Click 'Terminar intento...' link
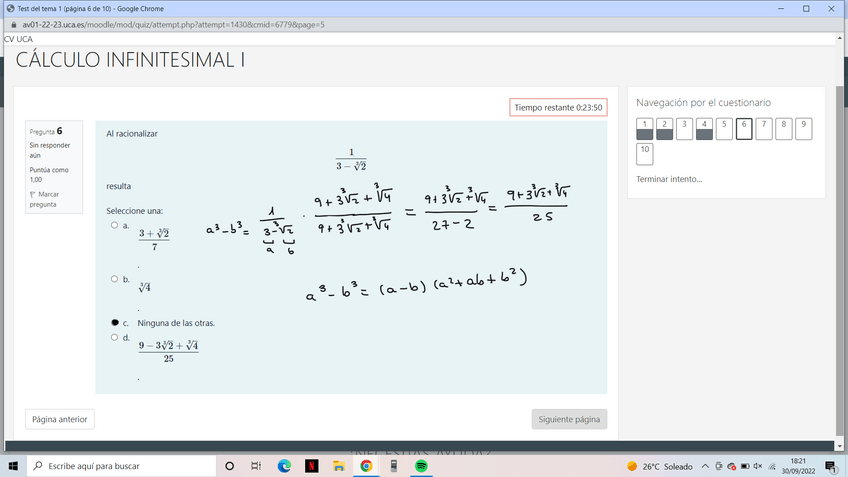This screenshot has width=848, height=477. (669, 179)
